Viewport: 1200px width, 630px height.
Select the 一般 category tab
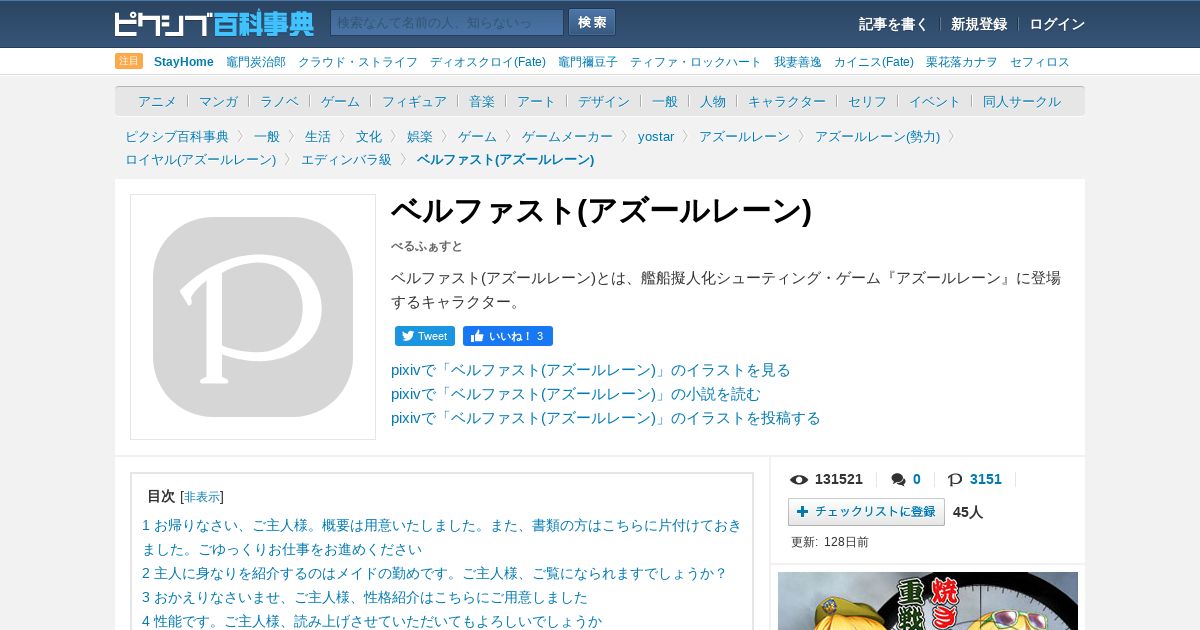665,101
